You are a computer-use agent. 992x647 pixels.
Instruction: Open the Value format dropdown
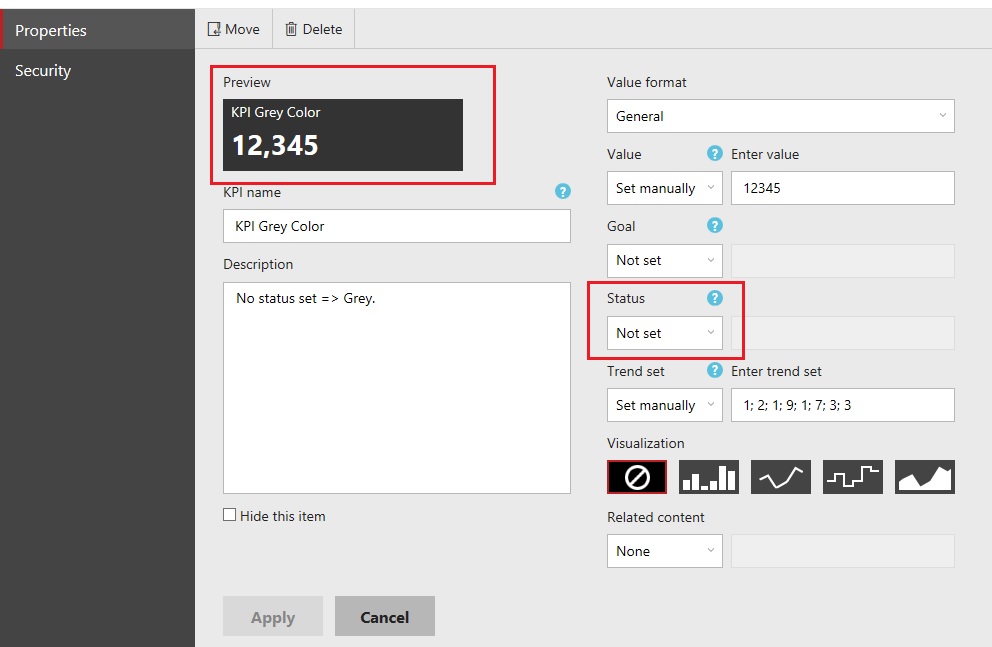pyautogui.click(x=781, y=116)
